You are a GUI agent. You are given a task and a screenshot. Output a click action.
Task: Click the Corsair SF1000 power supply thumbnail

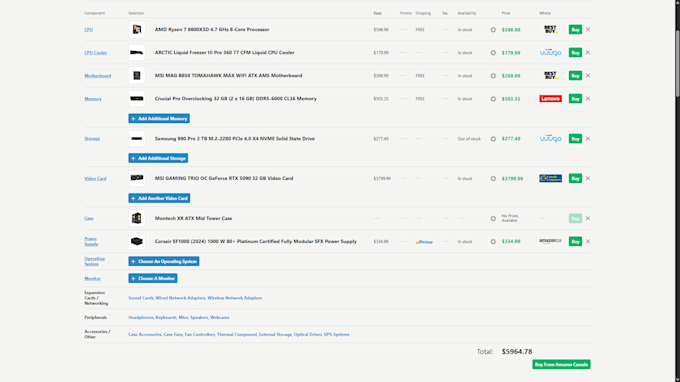point(137,242)
